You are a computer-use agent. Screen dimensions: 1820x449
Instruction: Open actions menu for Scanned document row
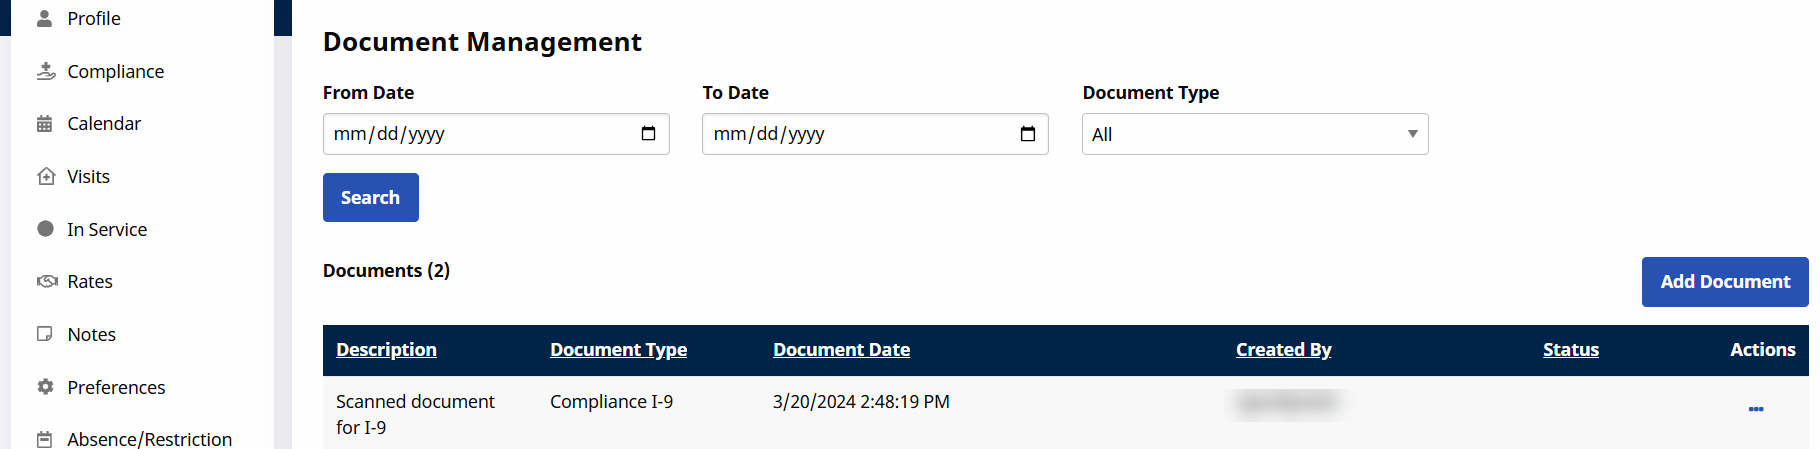click(x=1755, y=409)
